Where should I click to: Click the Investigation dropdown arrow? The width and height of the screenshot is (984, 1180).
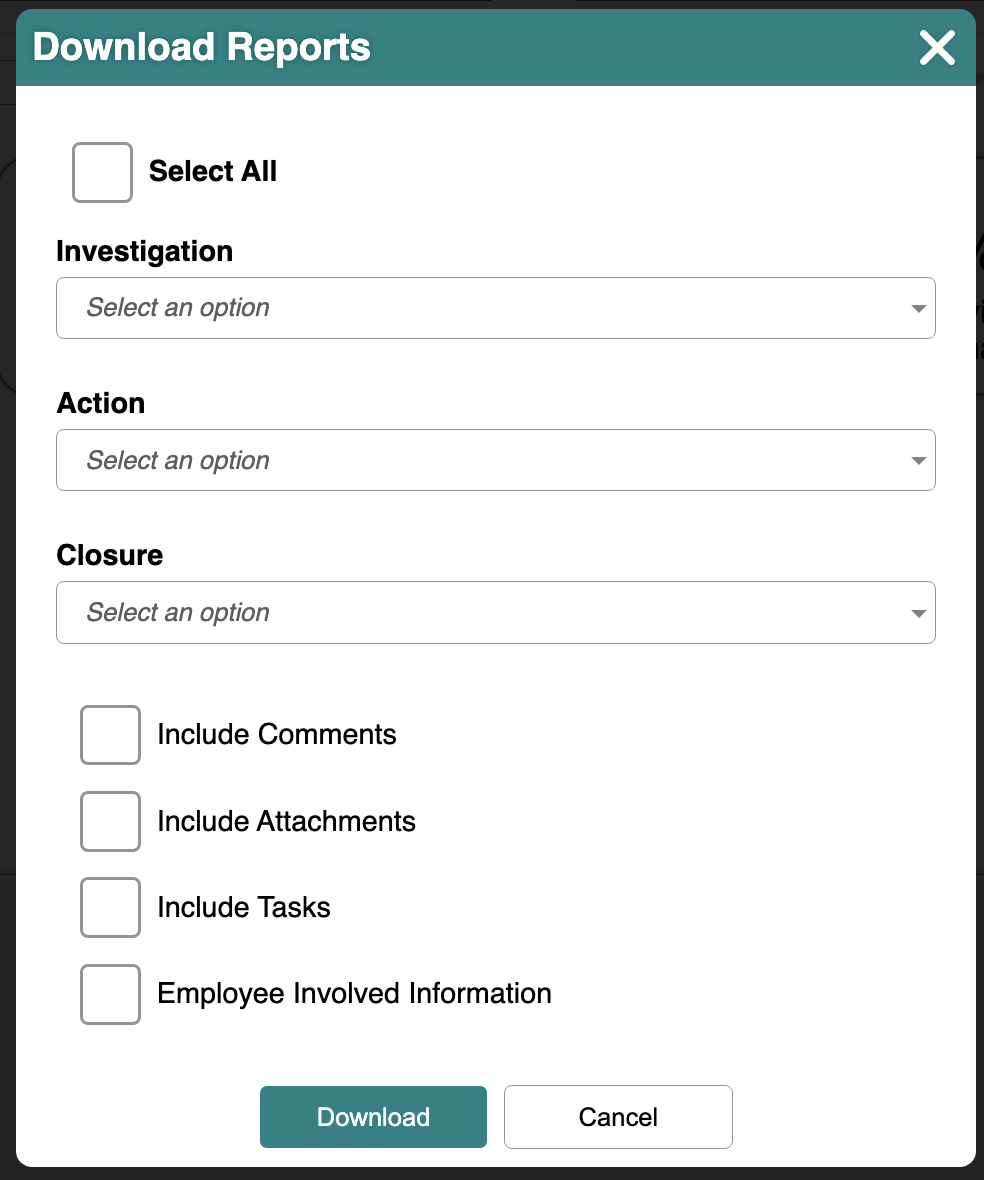918,309
